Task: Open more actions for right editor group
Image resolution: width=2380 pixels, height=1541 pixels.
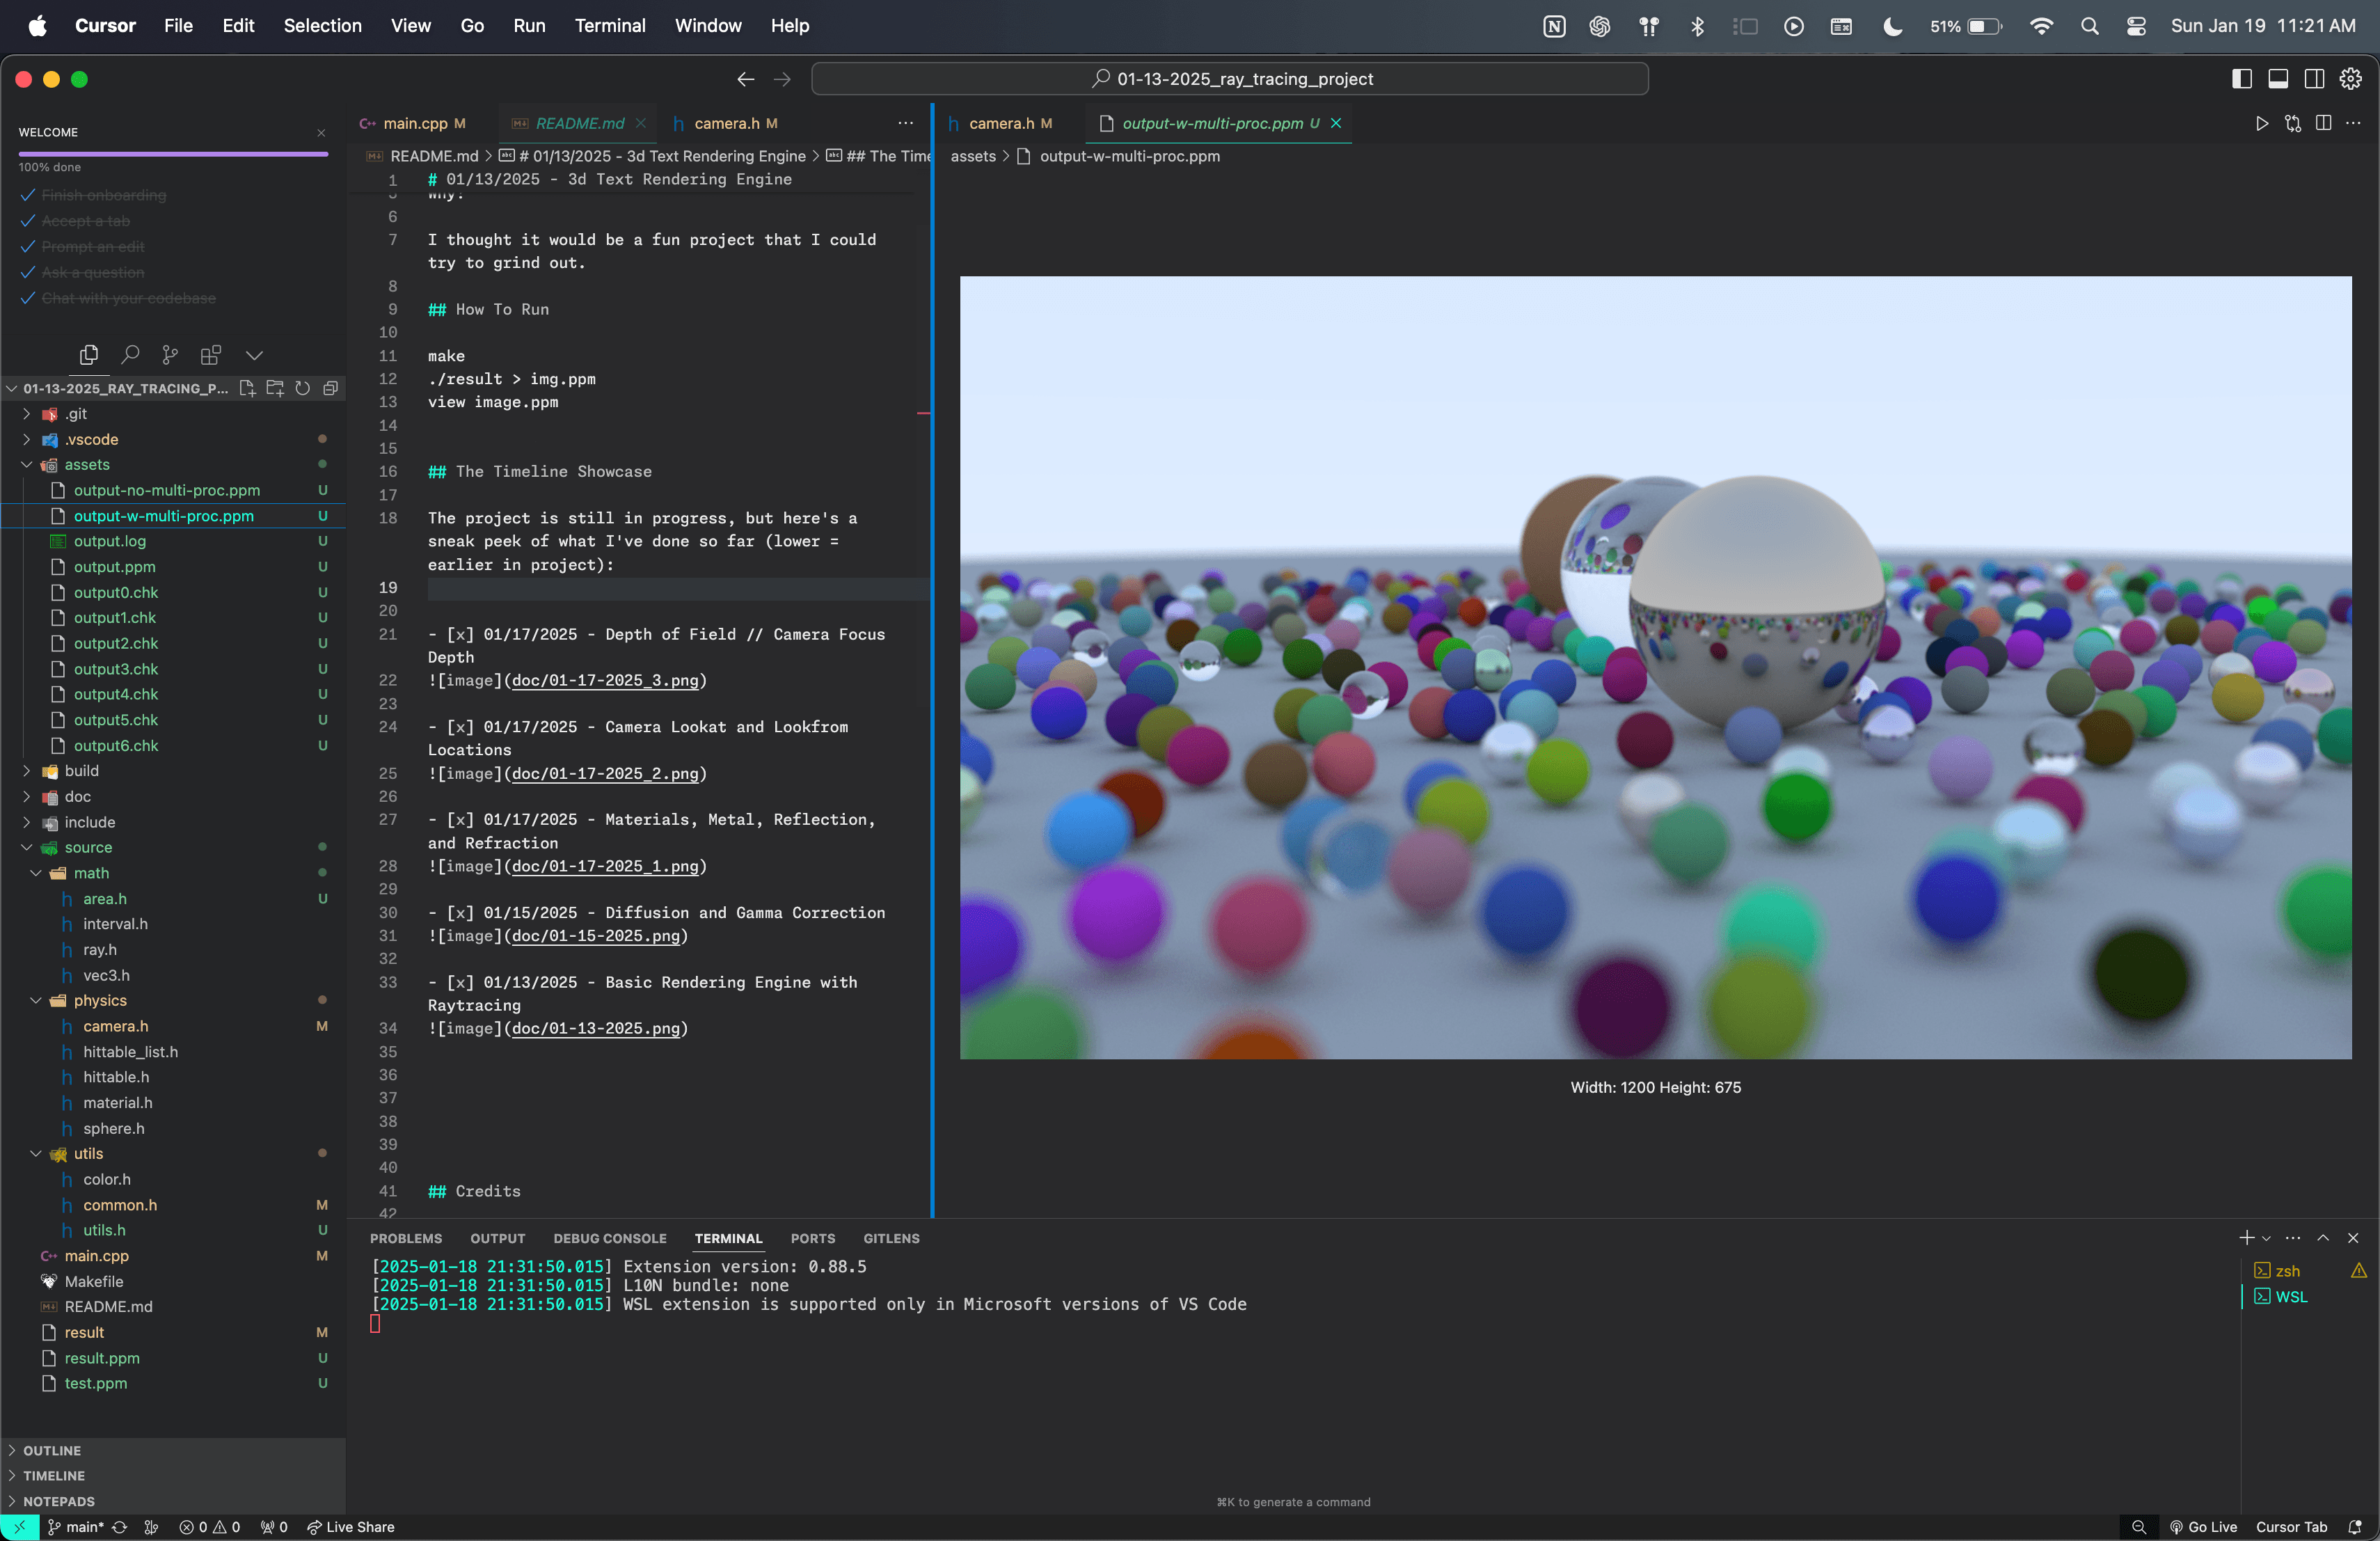Action: (2353, 123)
